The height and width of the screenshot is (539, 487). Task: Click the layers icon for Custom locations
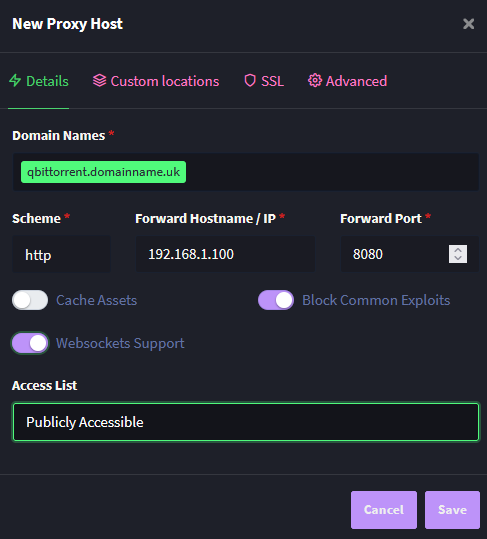tap(99, 81)
